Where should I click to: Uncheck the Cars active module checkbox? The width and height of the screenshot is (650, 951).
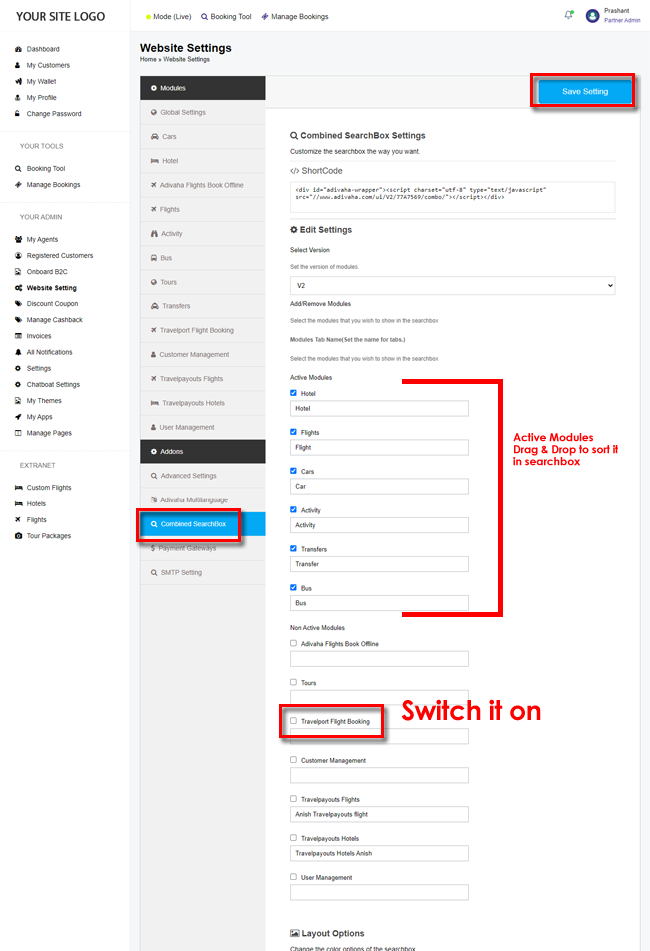point(293,471)
